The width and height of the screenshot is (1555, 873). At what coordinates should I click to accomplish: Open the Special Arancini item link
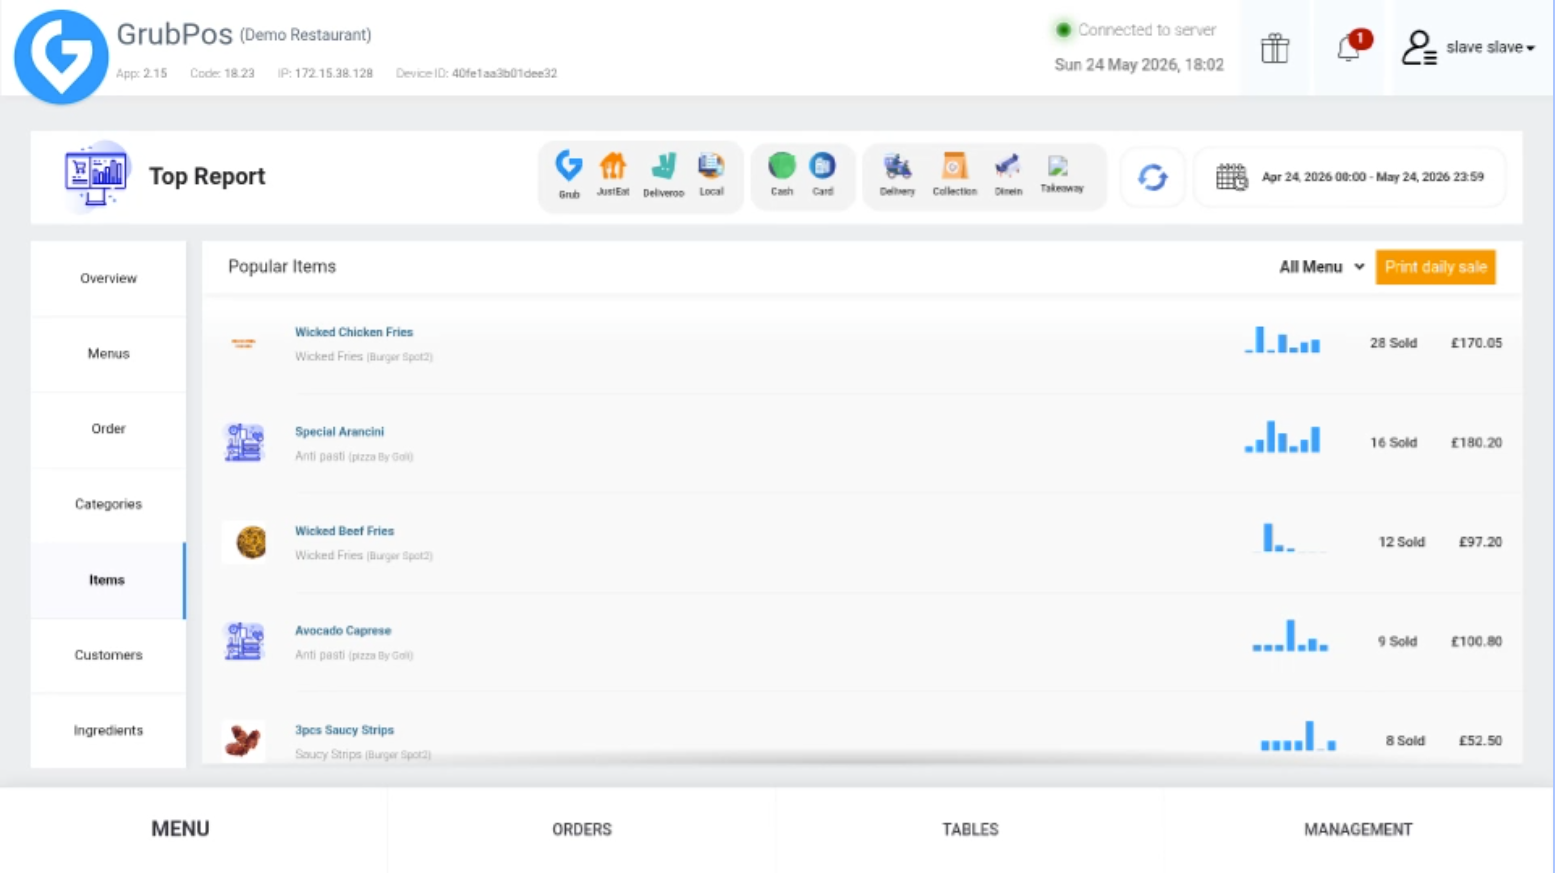coord(339,432)
